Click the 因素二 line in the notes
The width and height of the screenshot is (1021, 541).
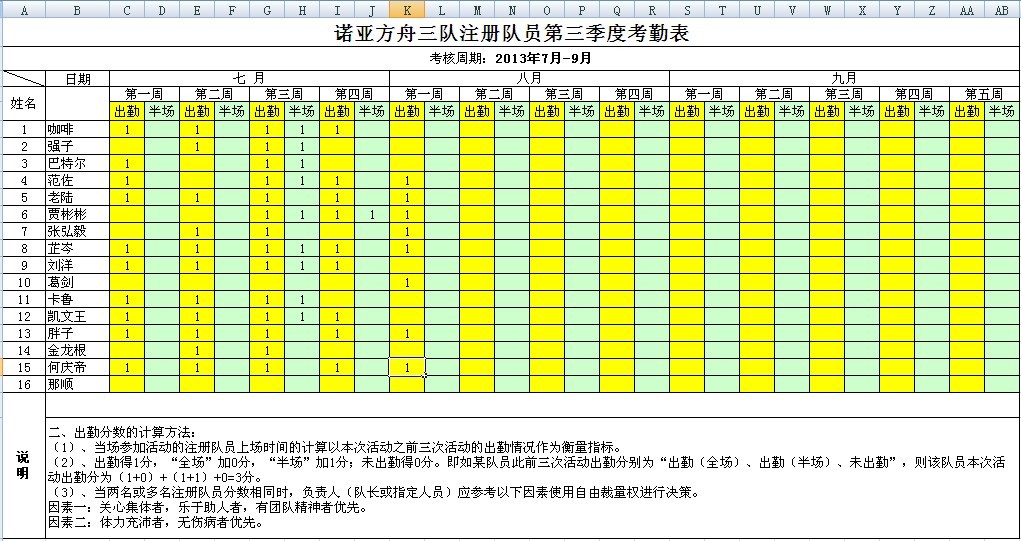point(156,522)
